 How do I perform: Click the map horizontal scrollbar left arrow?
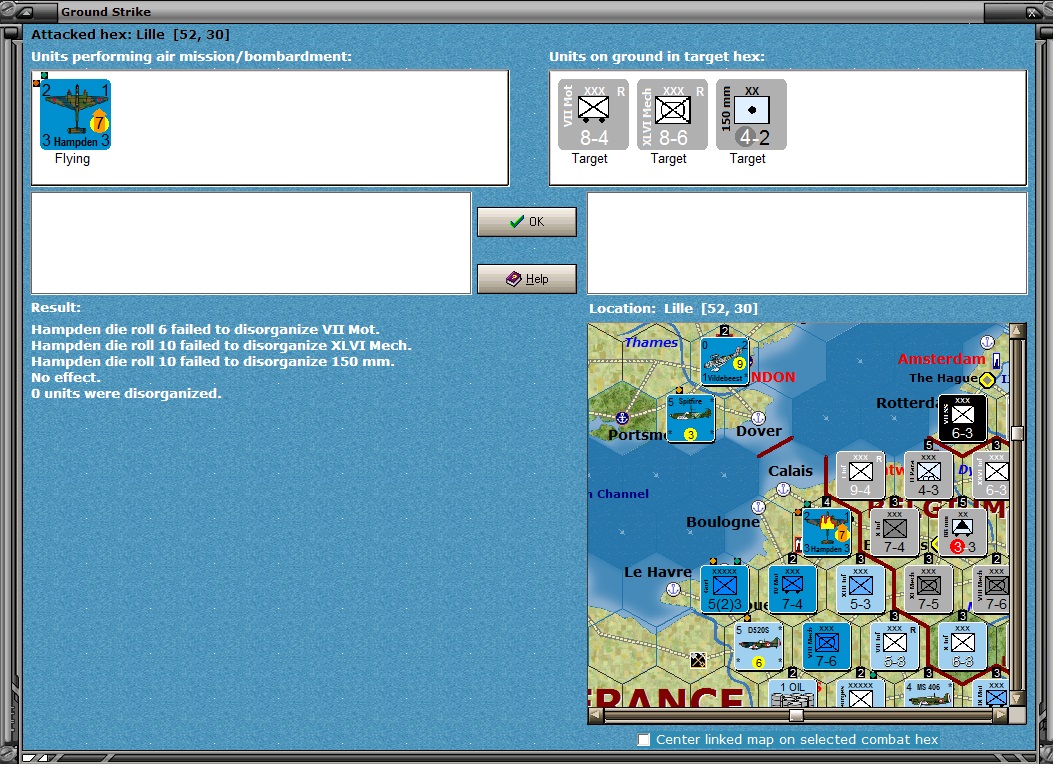click(x=596, y=716)
